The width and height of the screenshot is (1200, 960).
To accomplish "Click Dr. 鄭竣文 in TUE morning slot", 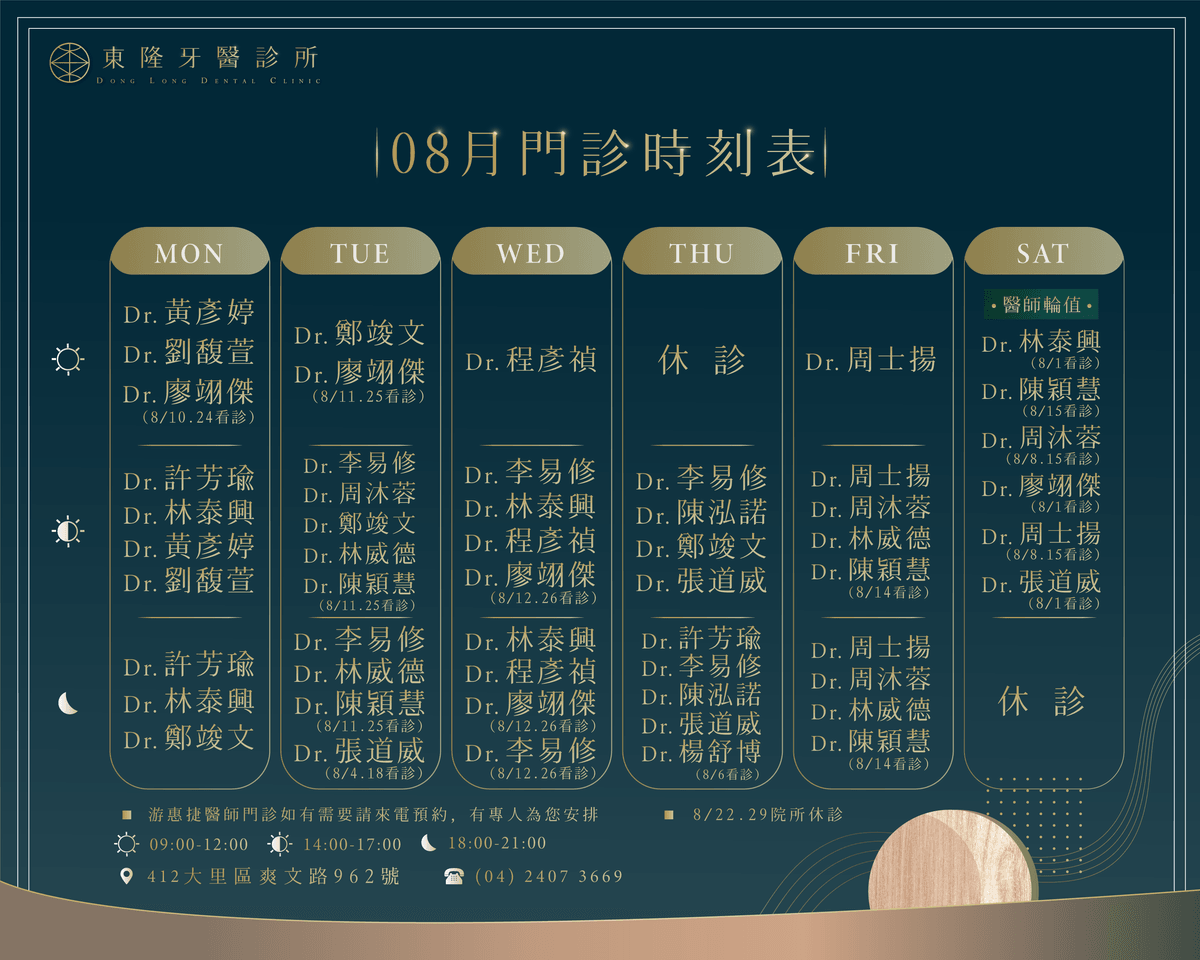I will (360, 333).
